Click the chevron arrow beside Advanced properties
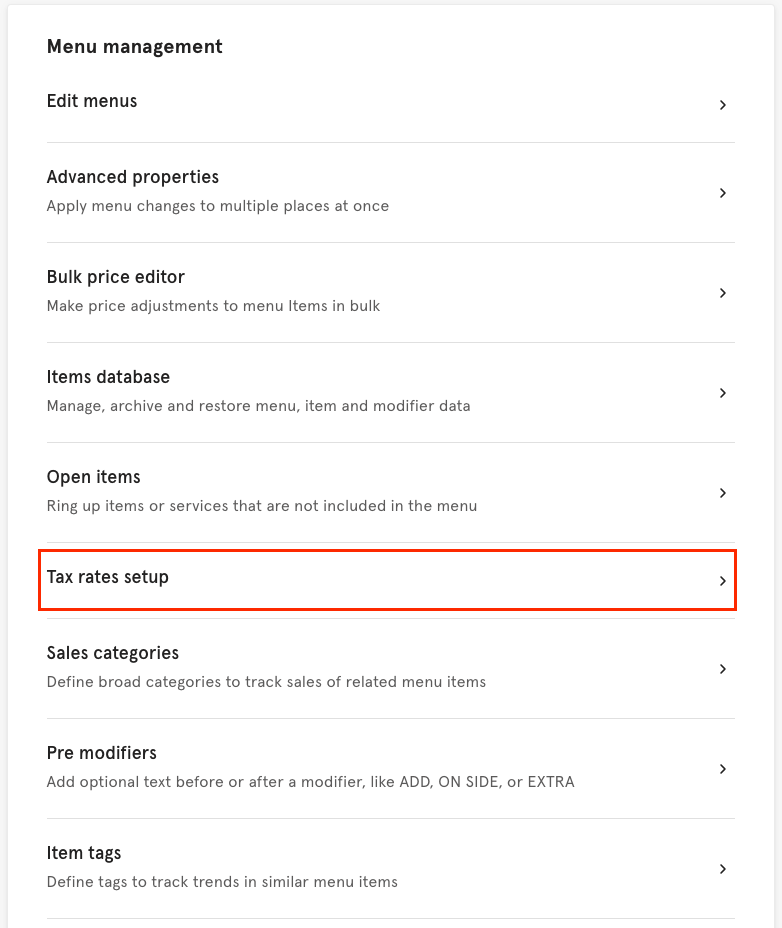782x928 pixels. (x=722, y=193)
